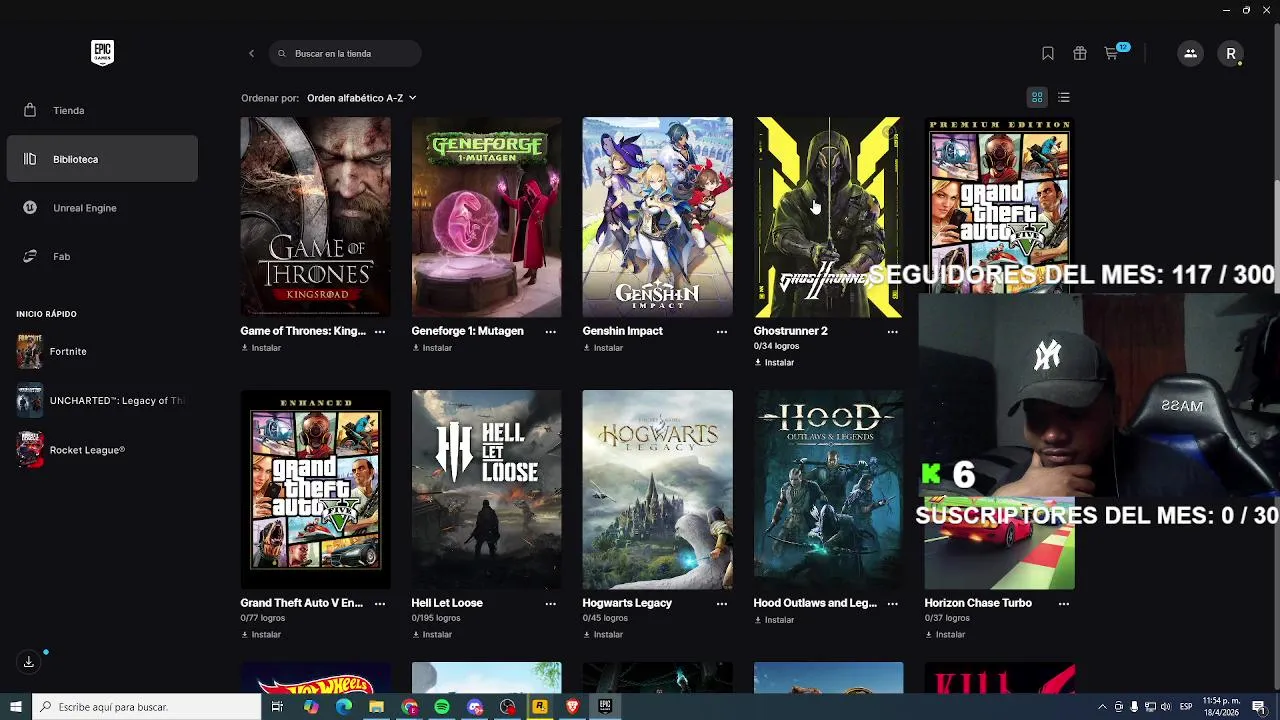Viewport: 1280px width, 720px height.
Task: Open Rockstar Games Launcher from taskbar
Action: (540, 707)
